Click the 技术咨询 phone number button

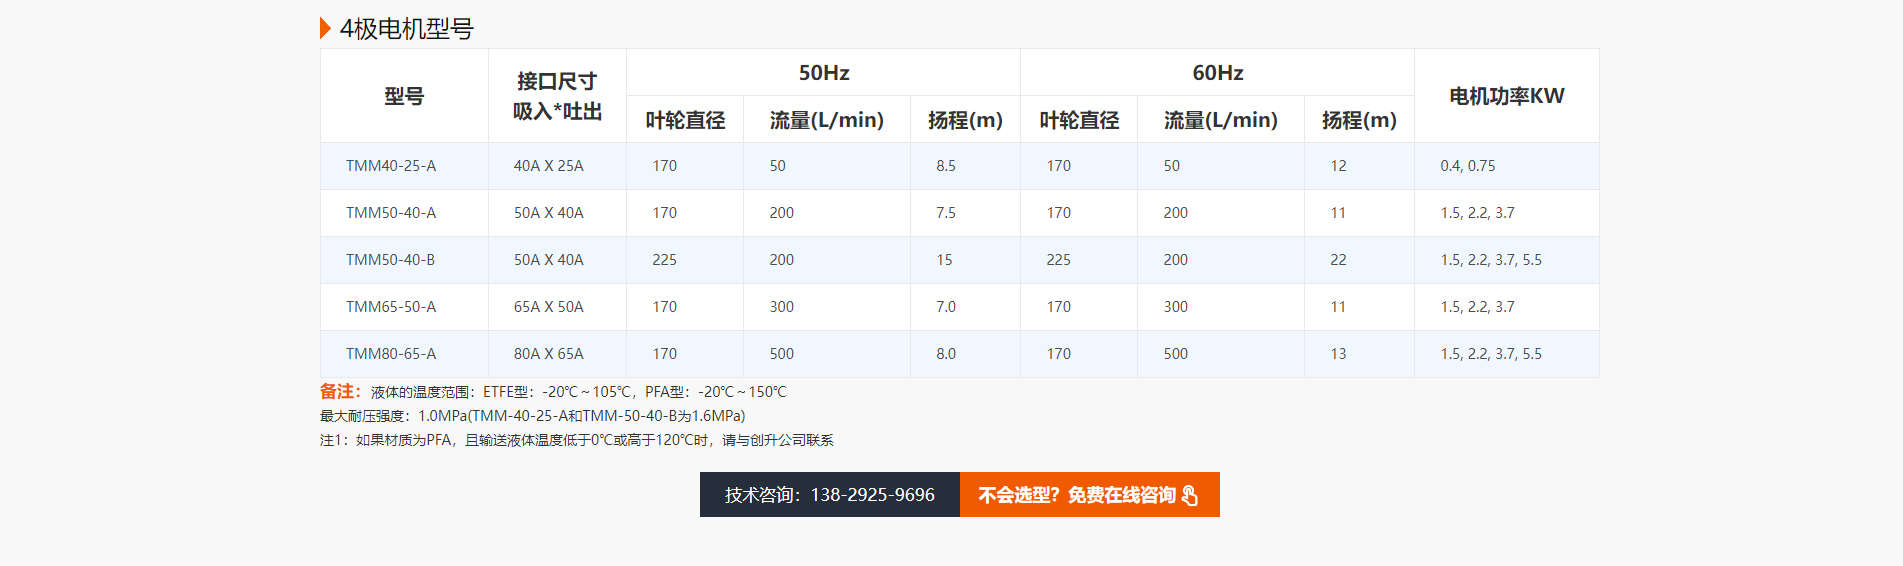(x=829, y=495)
